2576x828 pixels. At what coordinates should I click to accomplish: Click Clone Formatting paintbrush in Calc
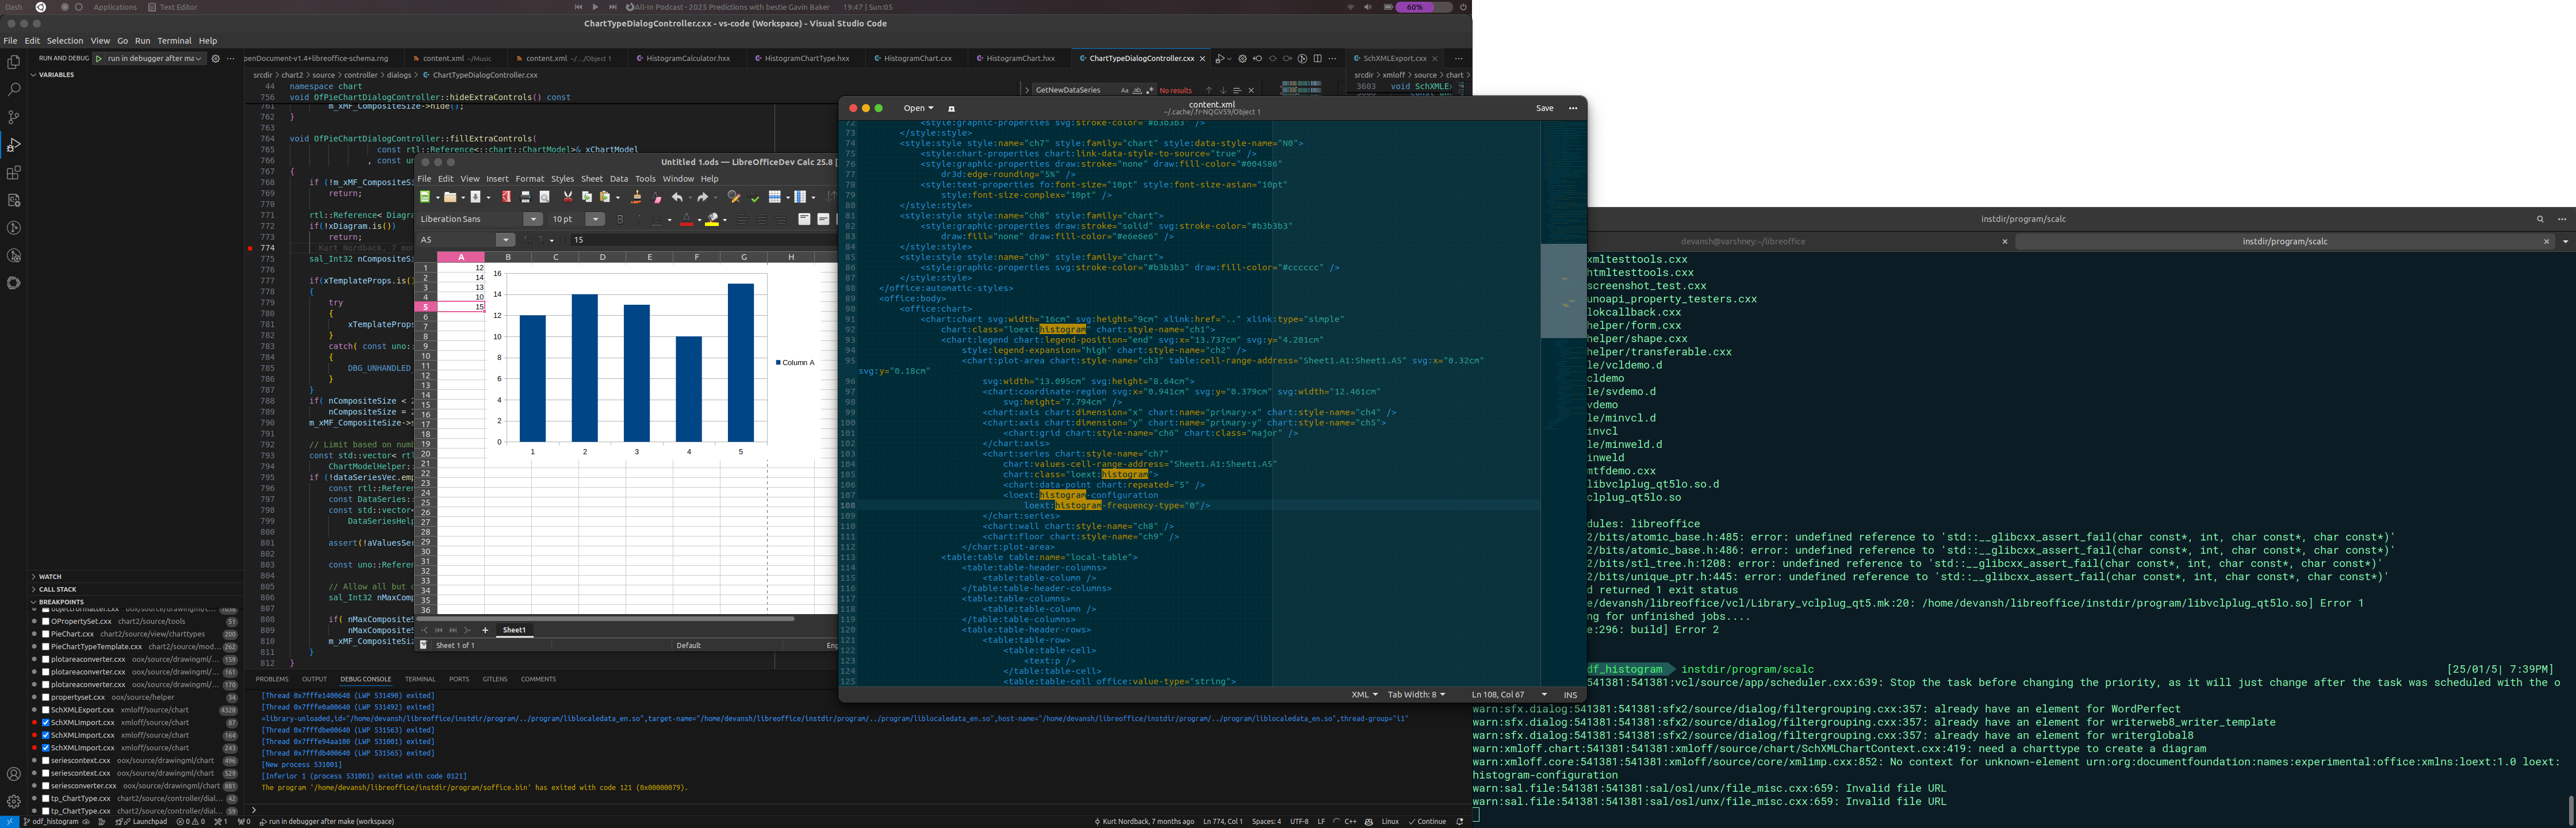pyautogui.click(x=637, y=197)
